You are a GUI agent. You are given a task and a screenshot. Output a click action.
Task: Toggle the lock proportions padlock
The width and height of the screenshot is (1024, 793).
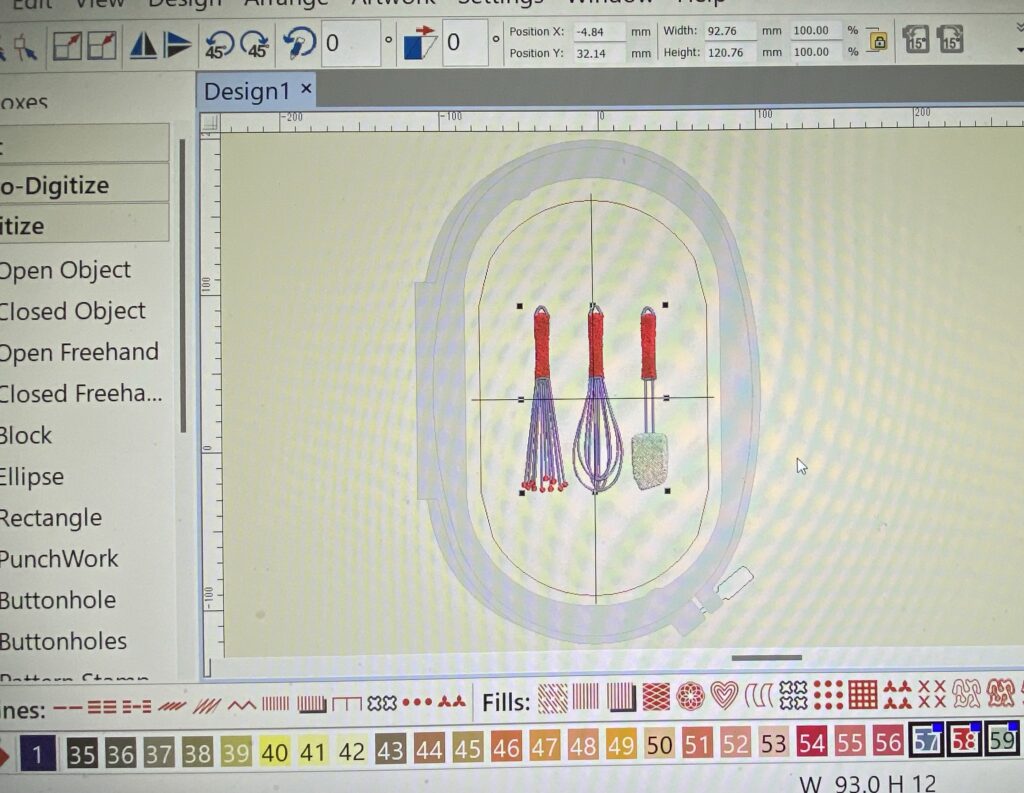pos(879,41)
